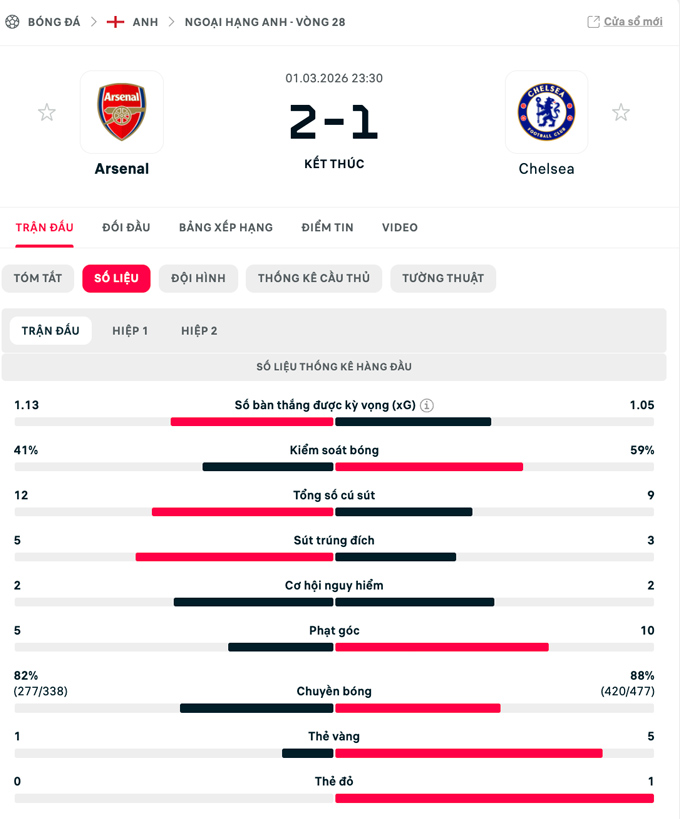
Task: Click the Arsenal team name
Action: [x=122, y=169]
